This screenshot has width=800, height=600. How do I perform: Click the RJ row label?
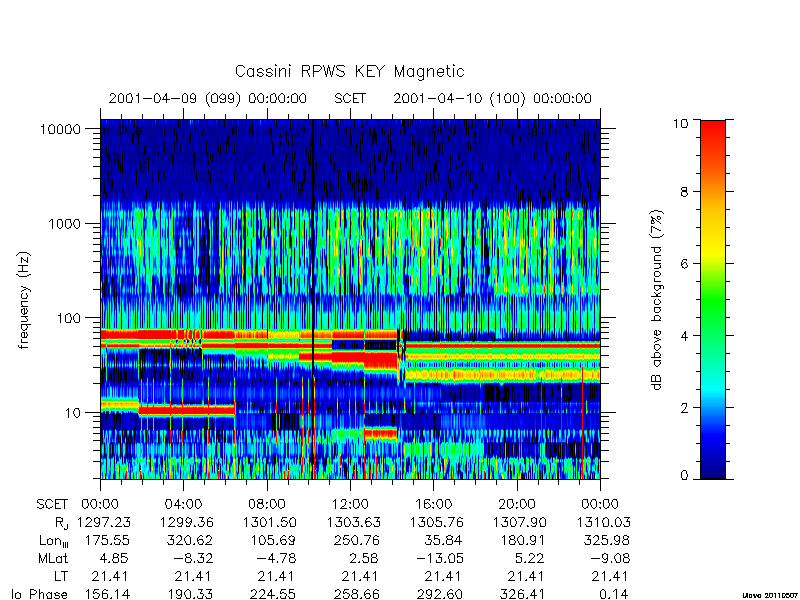(x=61, y=523)
